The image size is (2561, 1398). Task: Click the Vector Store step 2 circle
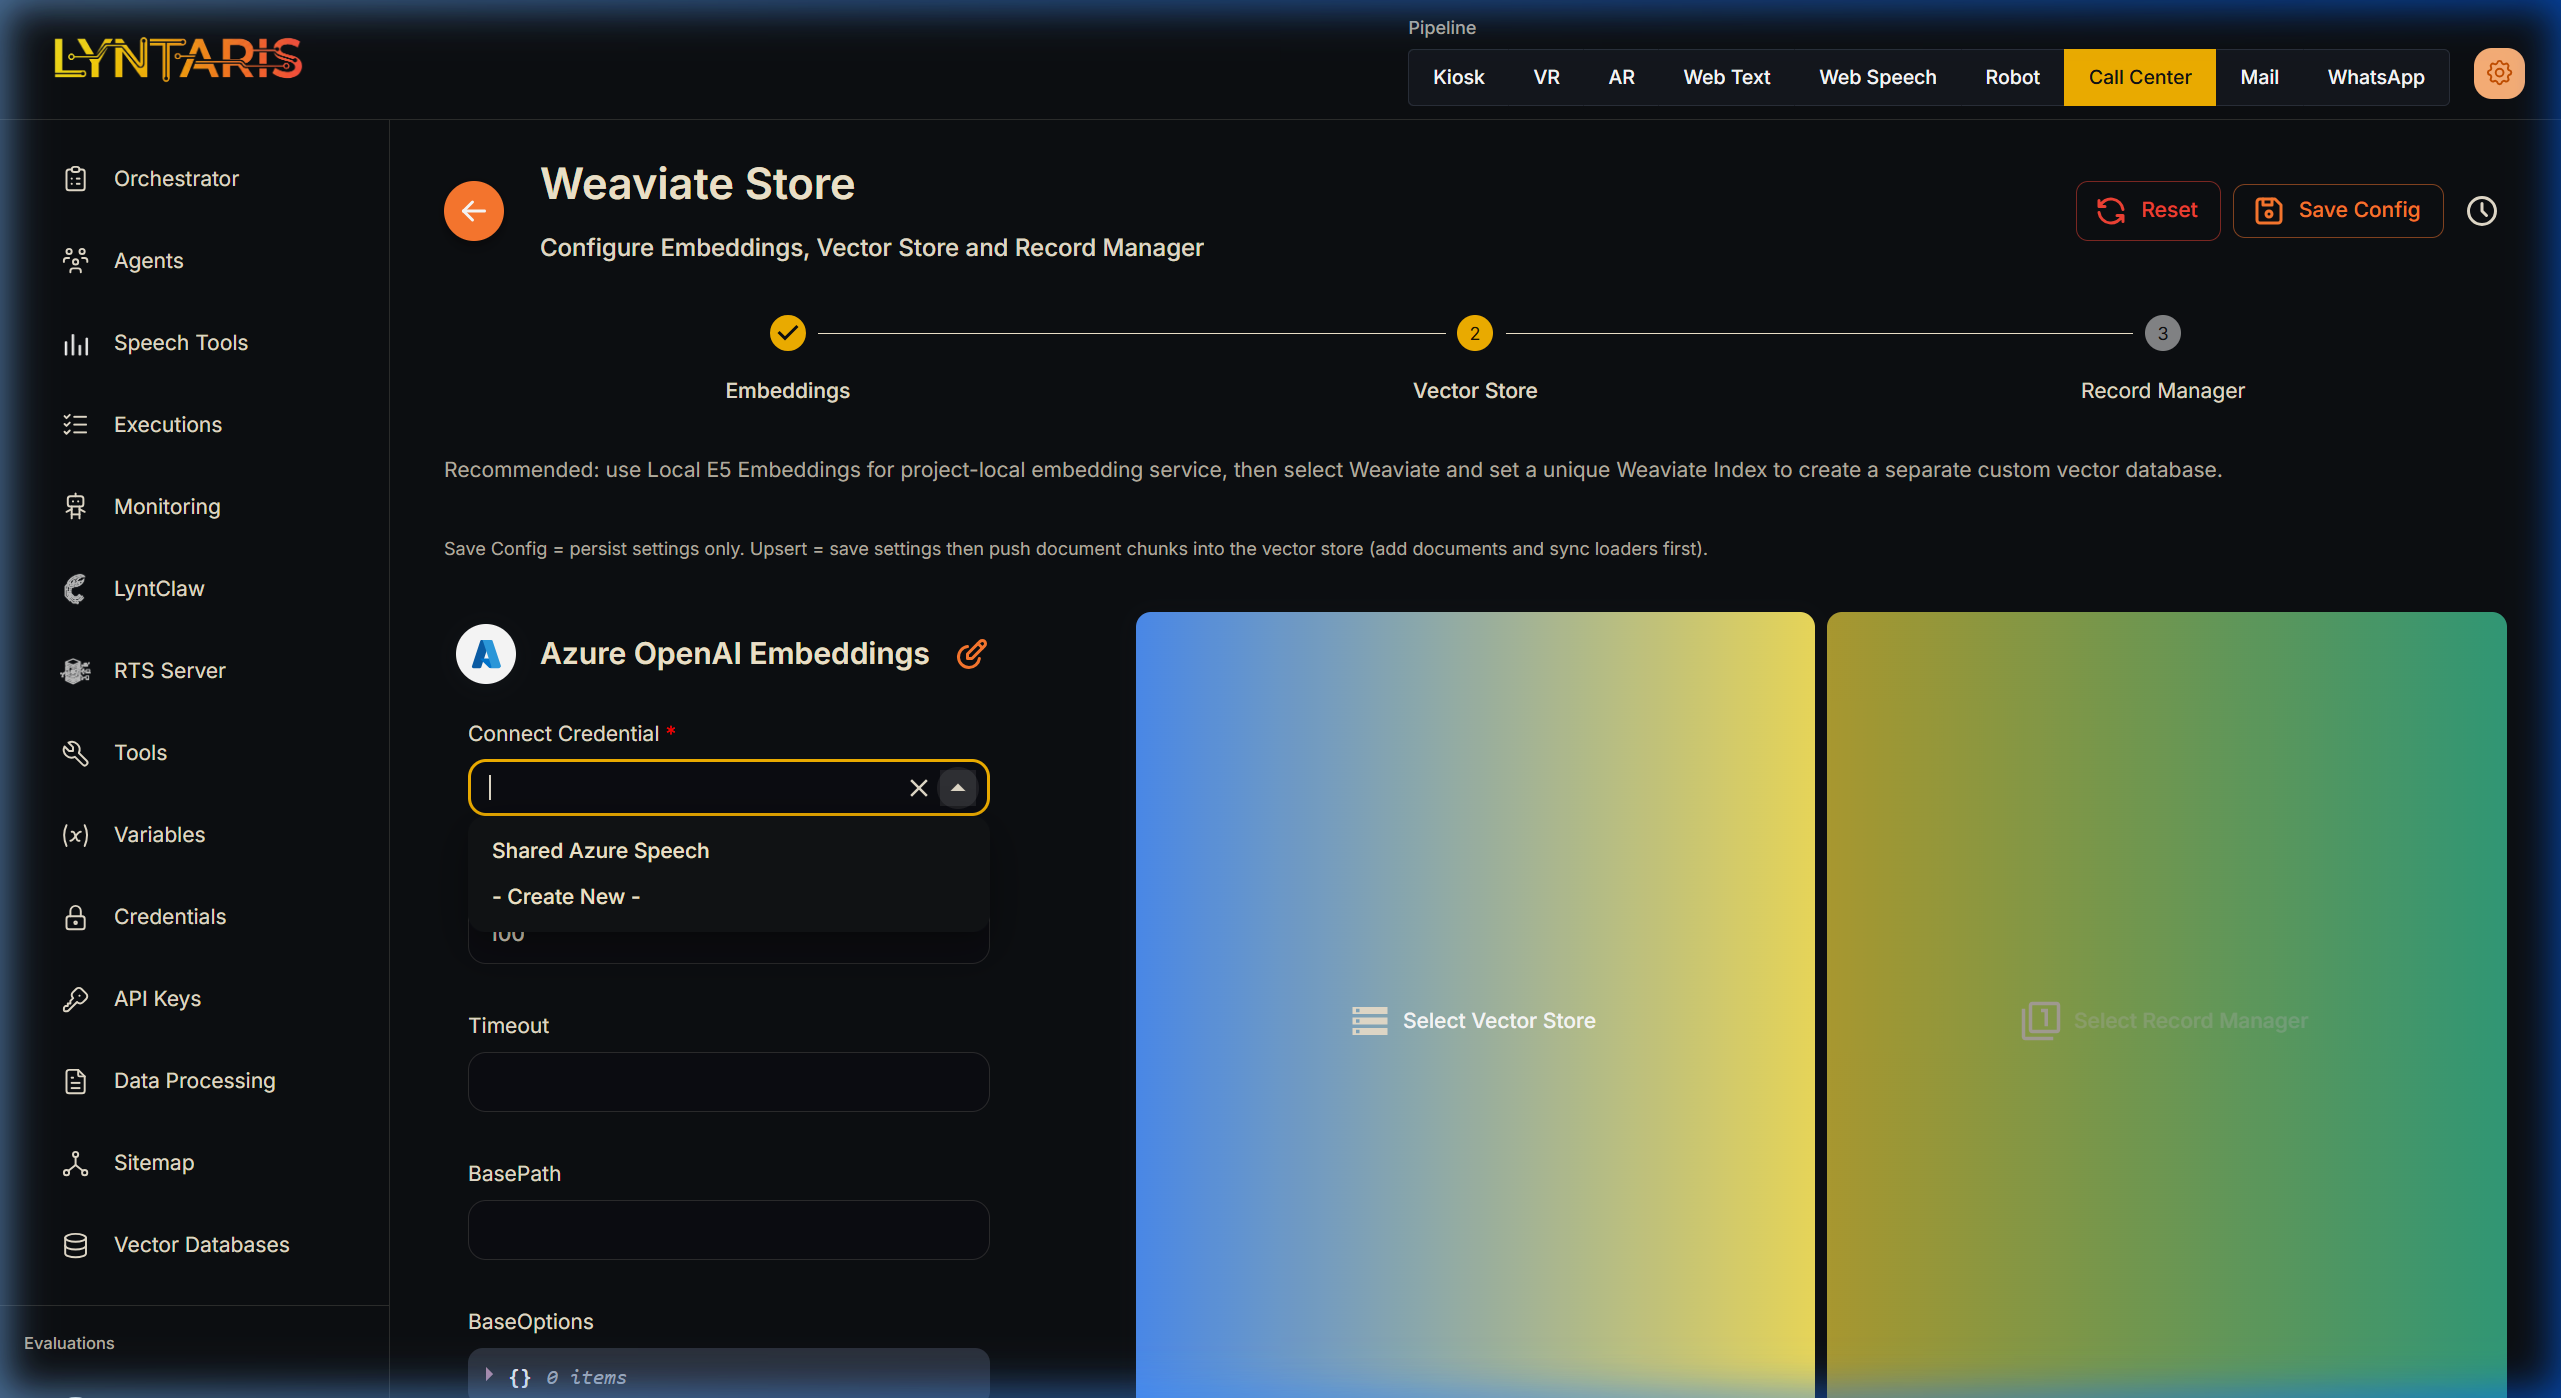[x=1475, y=333]
